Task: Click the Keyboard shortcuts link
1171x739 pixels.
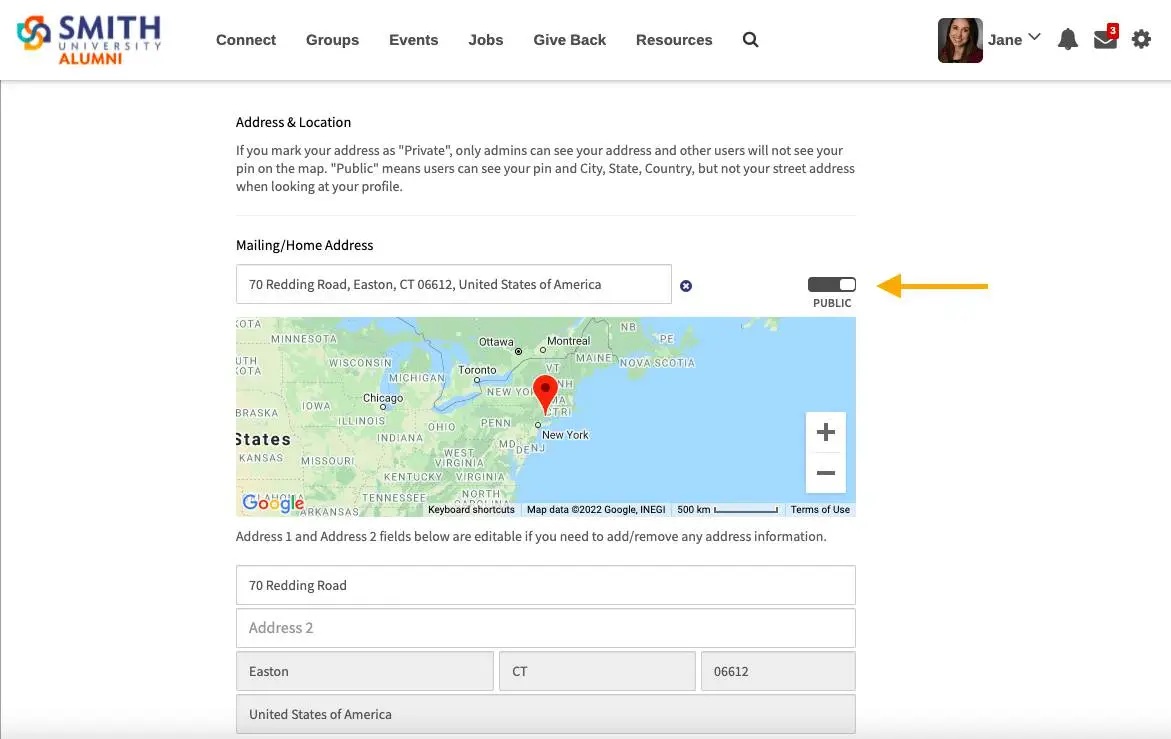Action: pos(471,509)
